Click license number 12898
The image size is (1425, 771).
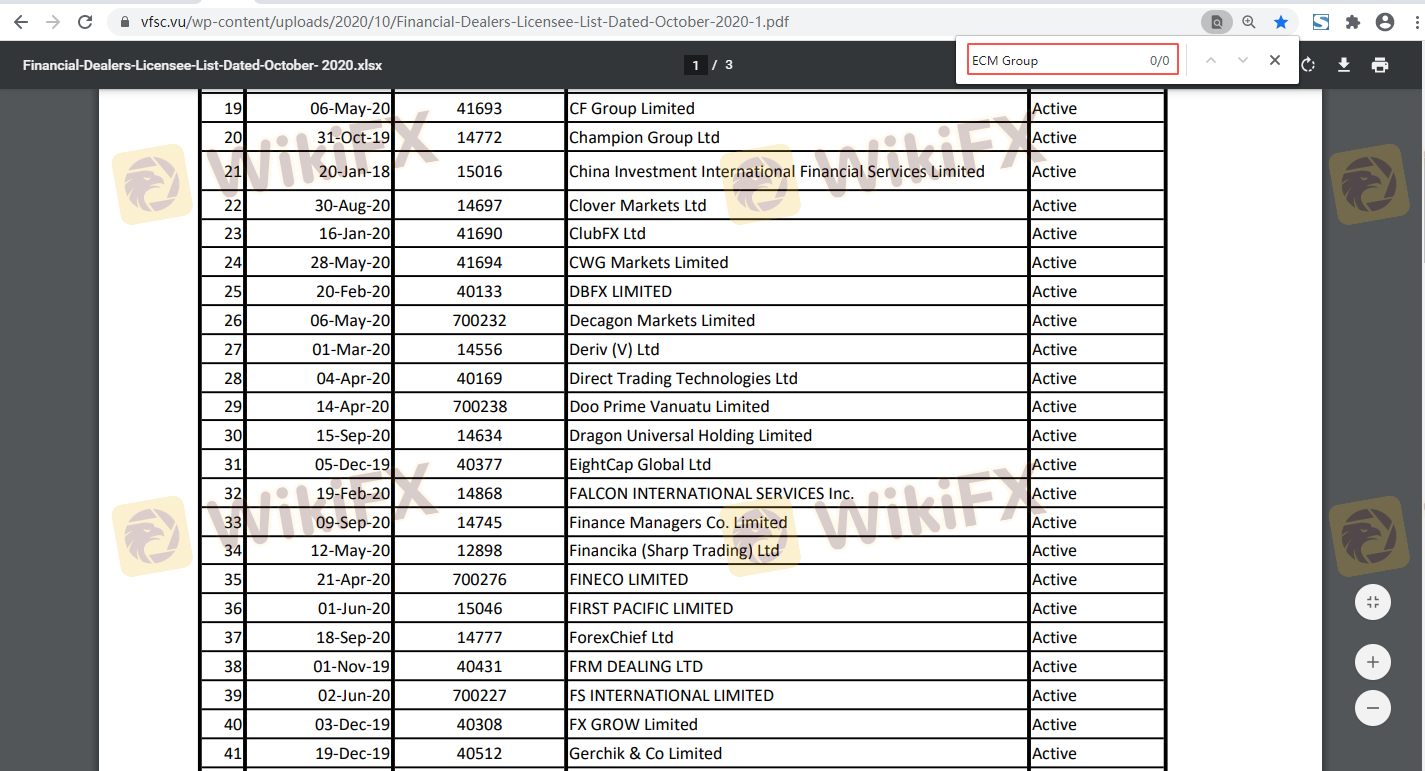[479, 550]
